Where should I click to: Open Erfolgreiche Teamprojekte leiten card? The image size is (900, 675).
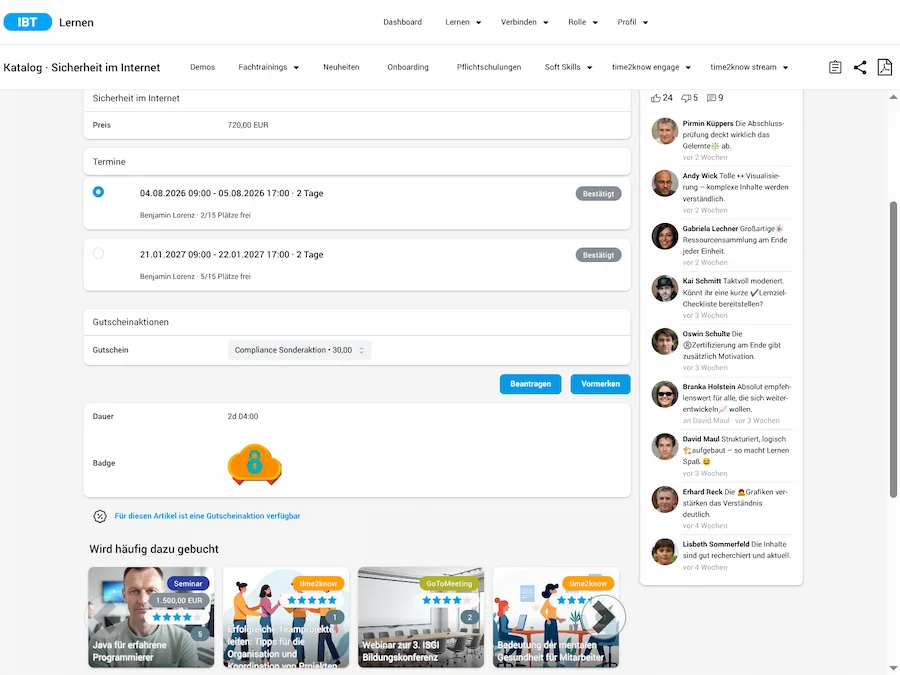click(x=286, y=618)
